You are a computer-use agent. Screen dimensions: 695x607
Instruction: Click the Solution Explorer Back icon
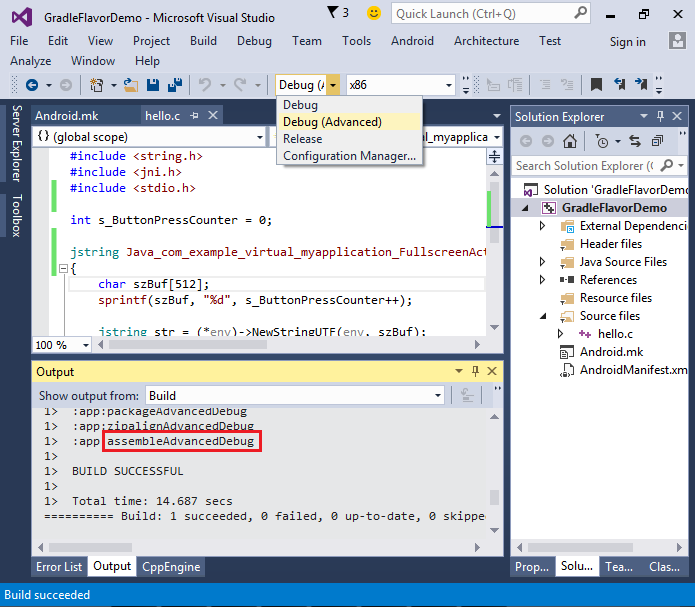click(x=526, y=141)
